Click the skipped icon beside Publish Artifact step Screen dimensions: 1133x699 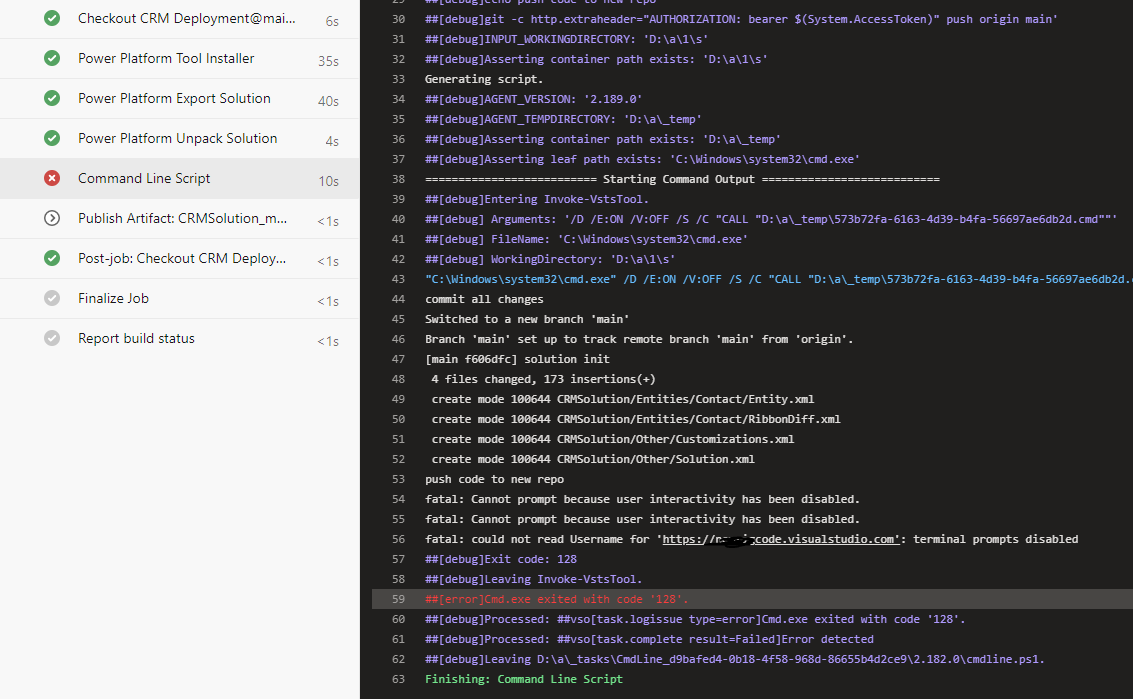click(51, 218)
